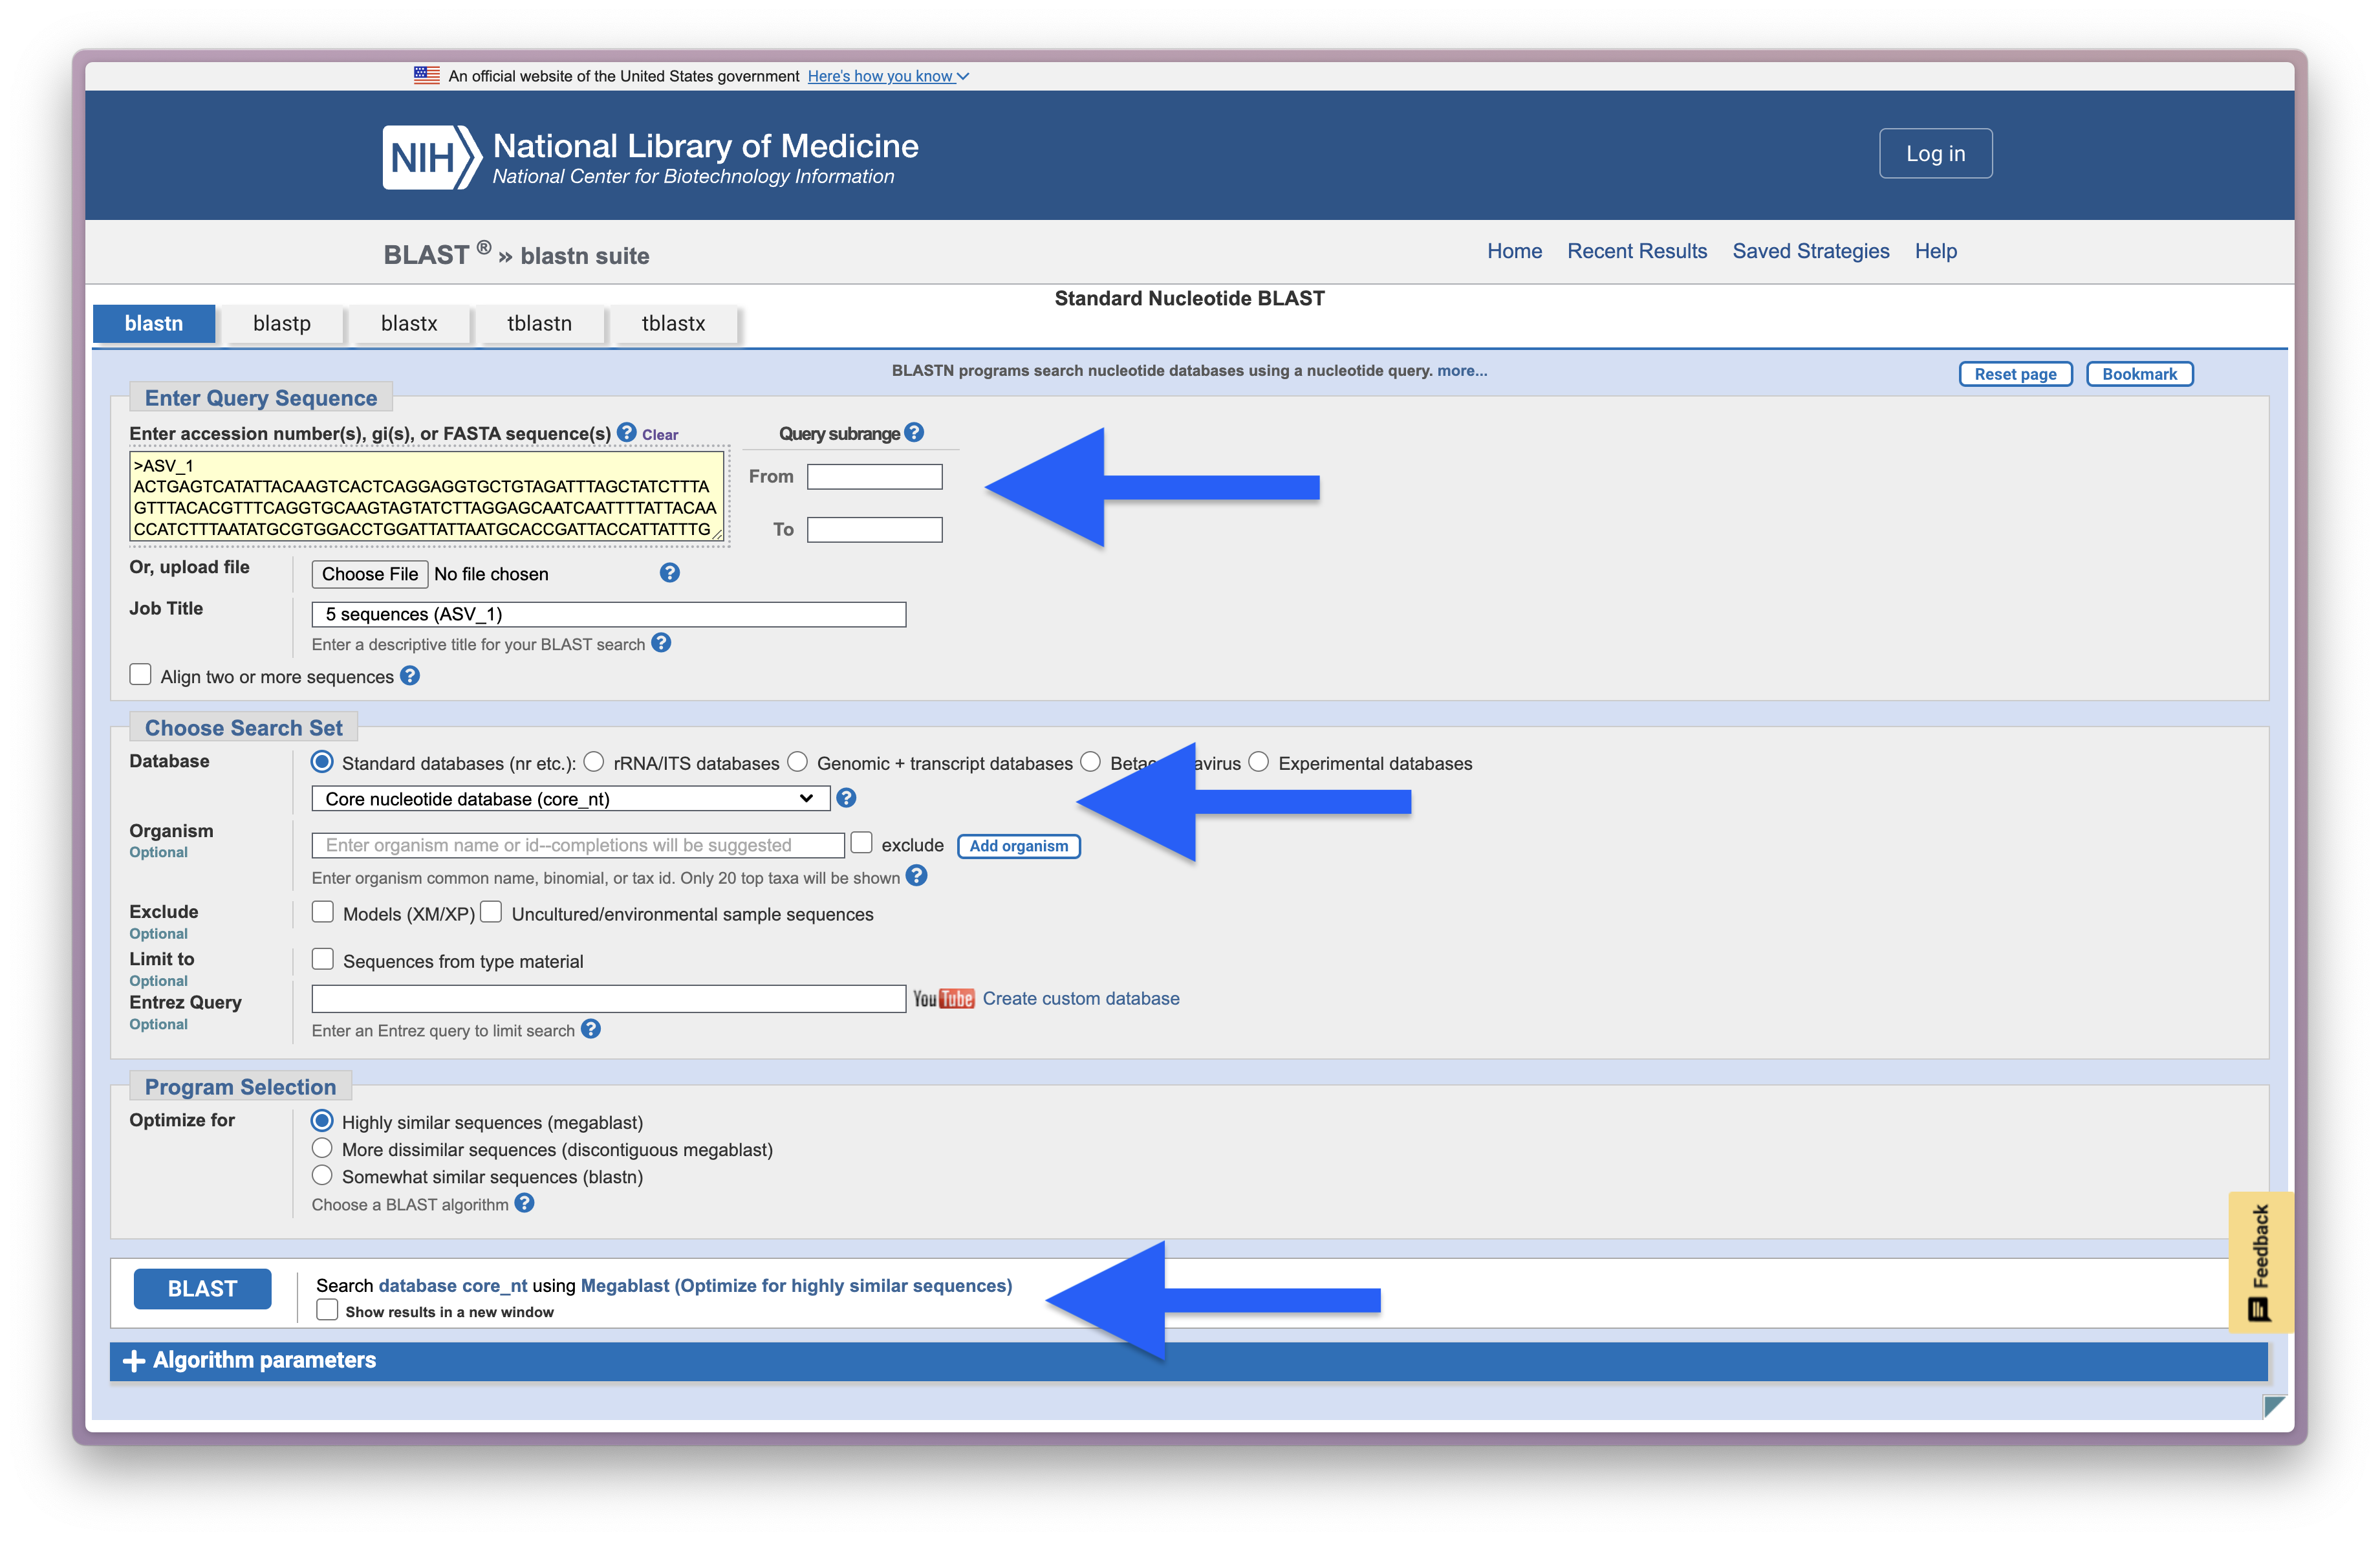Click the NIH logo
2380x1541 pixels.
(x=432, y=157)
